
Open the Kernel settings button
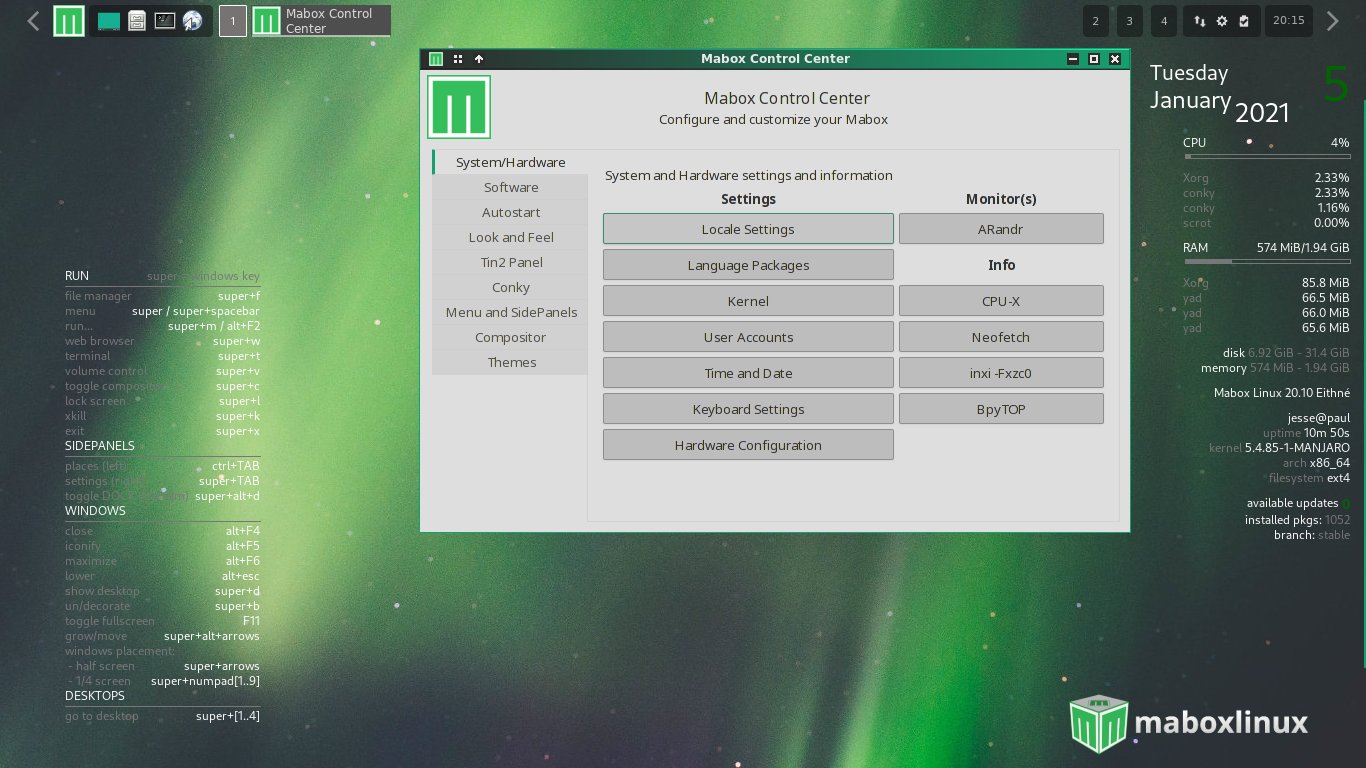(748, 301)
